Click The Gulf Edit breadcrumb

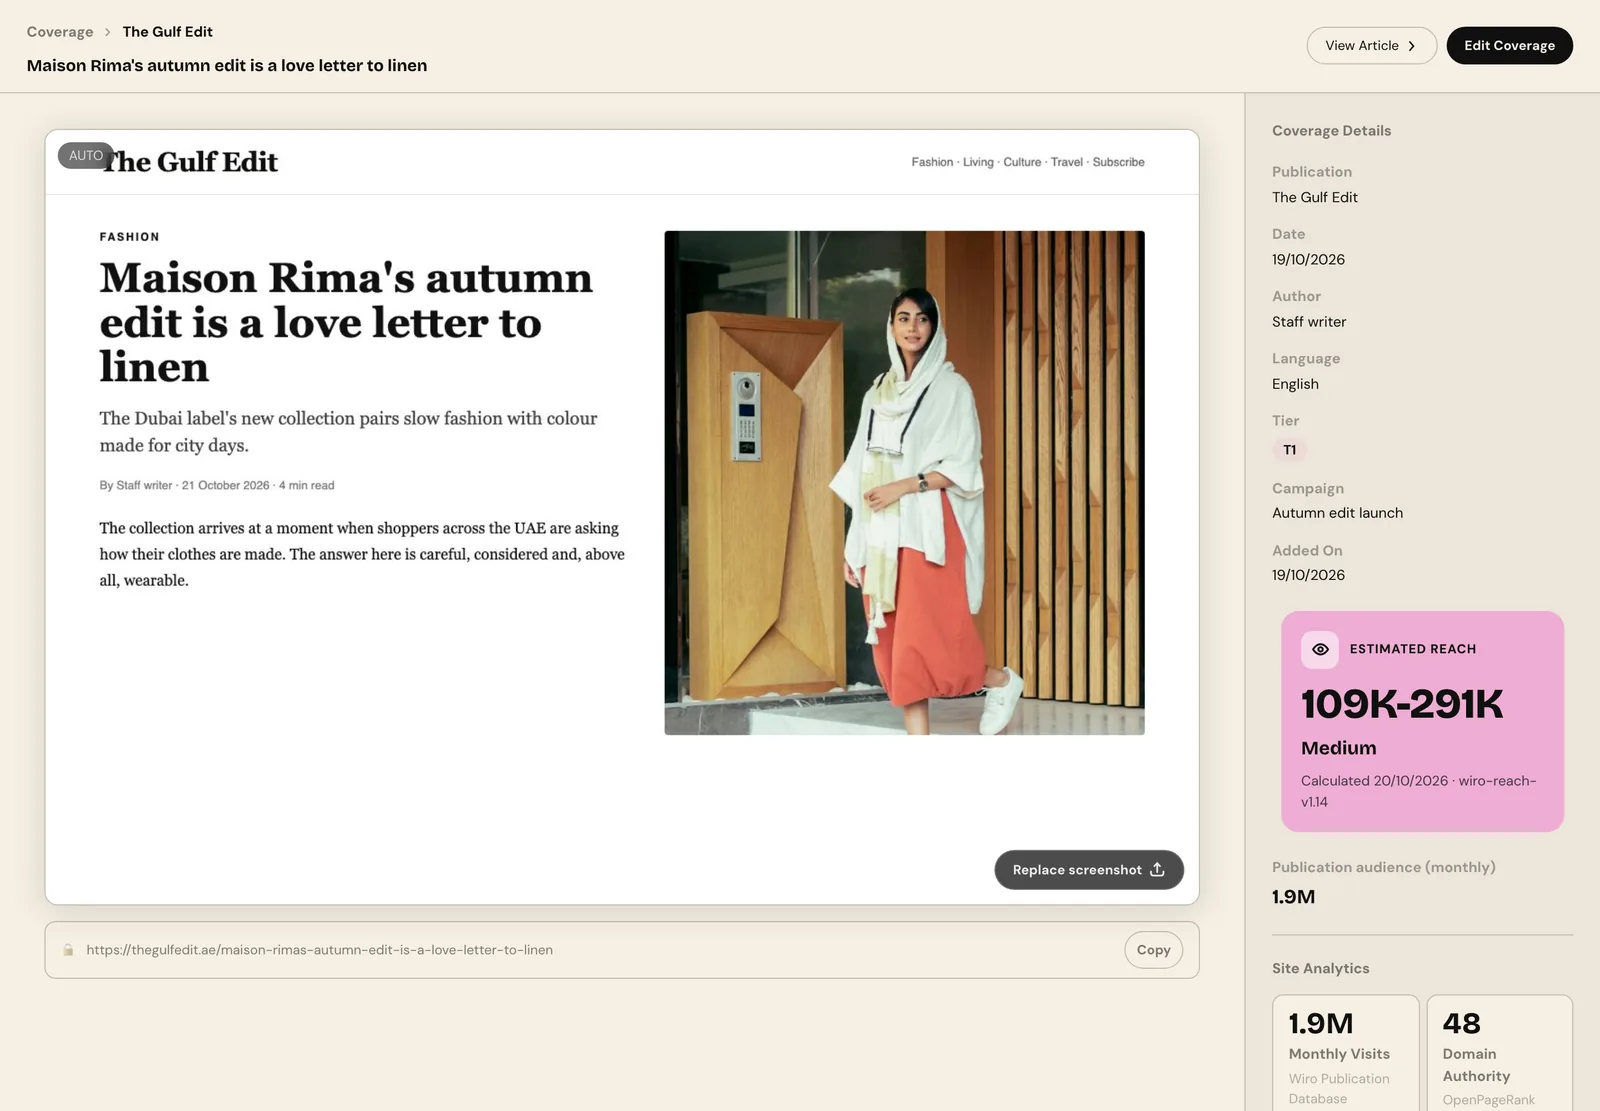tap(167, 32)
